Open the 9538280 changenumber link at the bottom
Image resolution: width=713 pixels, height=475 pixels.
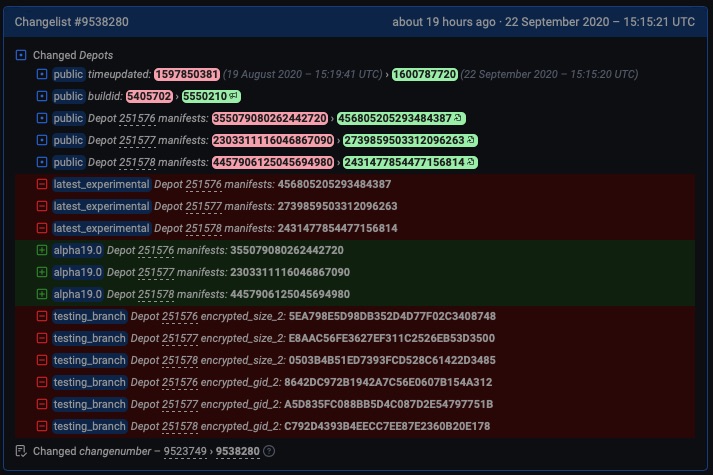point(238,451)
